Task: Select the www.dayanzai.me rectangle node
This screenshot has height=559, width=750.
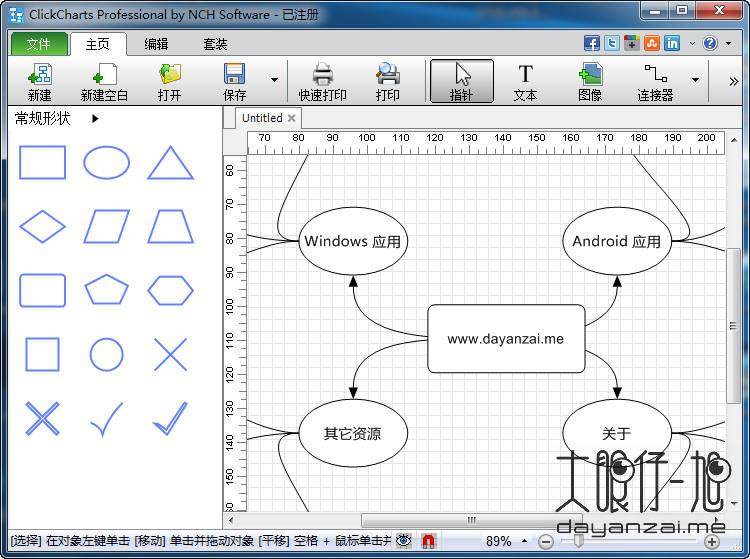Action: pyautogui.click(x=506, y=339)
